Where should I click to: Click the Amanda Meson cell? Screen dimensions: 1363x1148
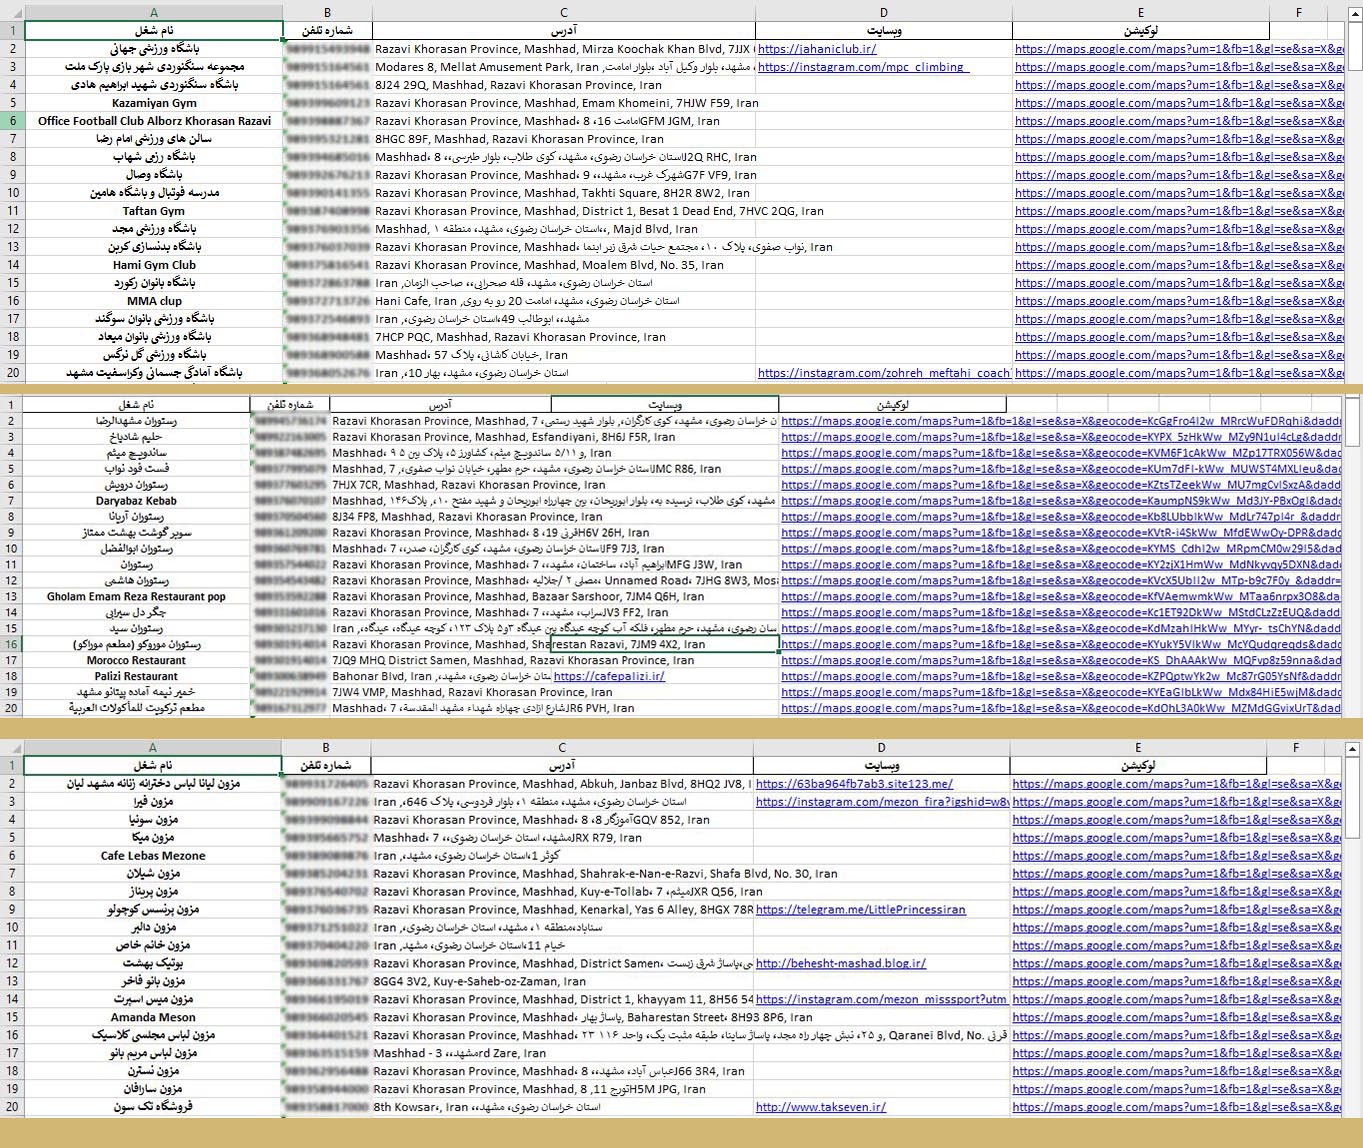(153, 1017)
